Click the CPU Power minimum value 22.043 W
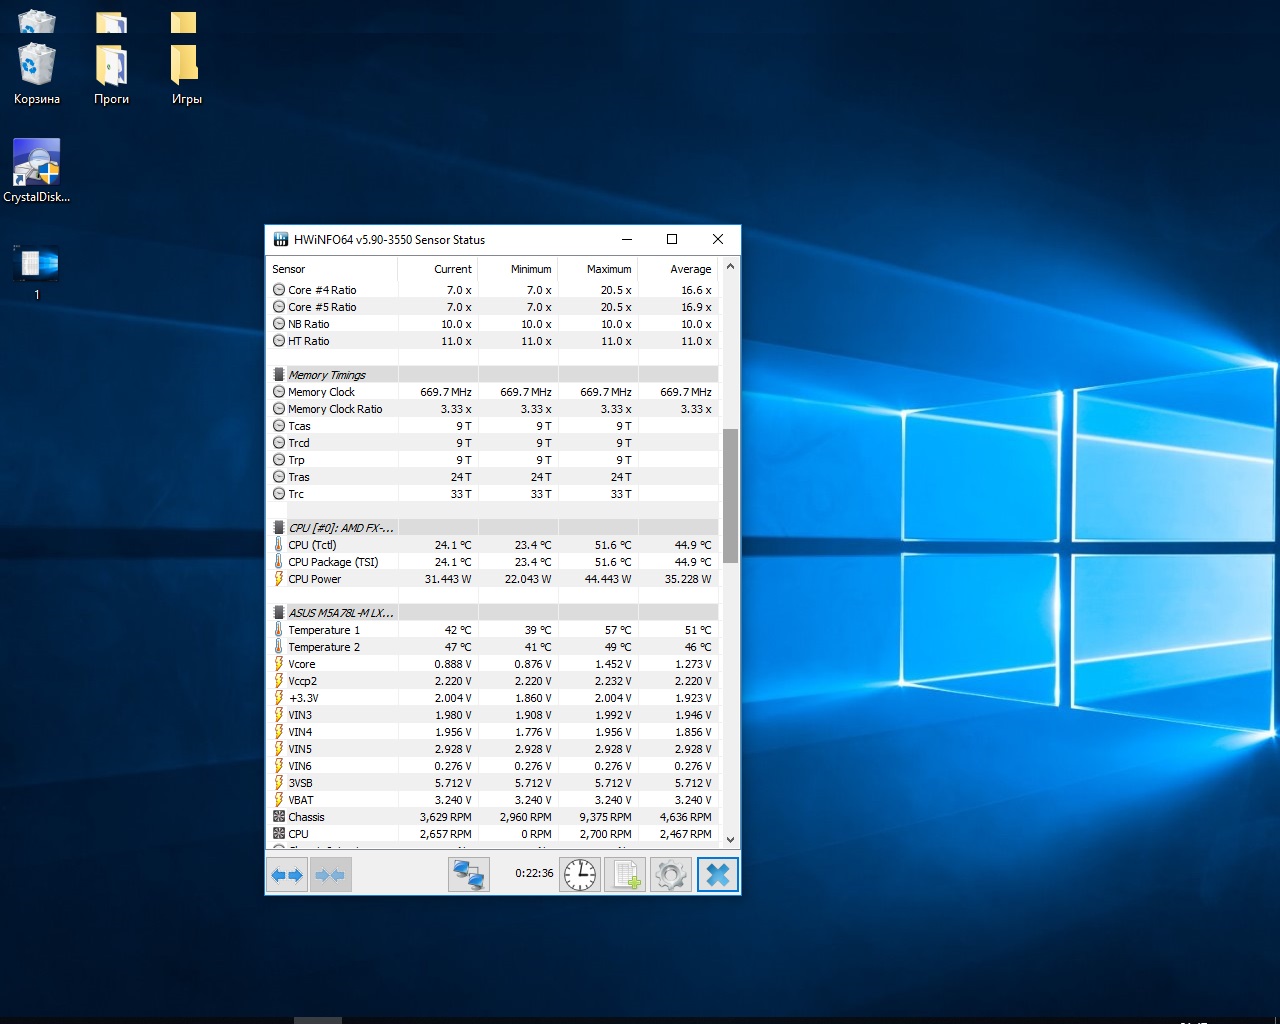Viewport: 1280px width, 1024px height. tap(528, 579)
